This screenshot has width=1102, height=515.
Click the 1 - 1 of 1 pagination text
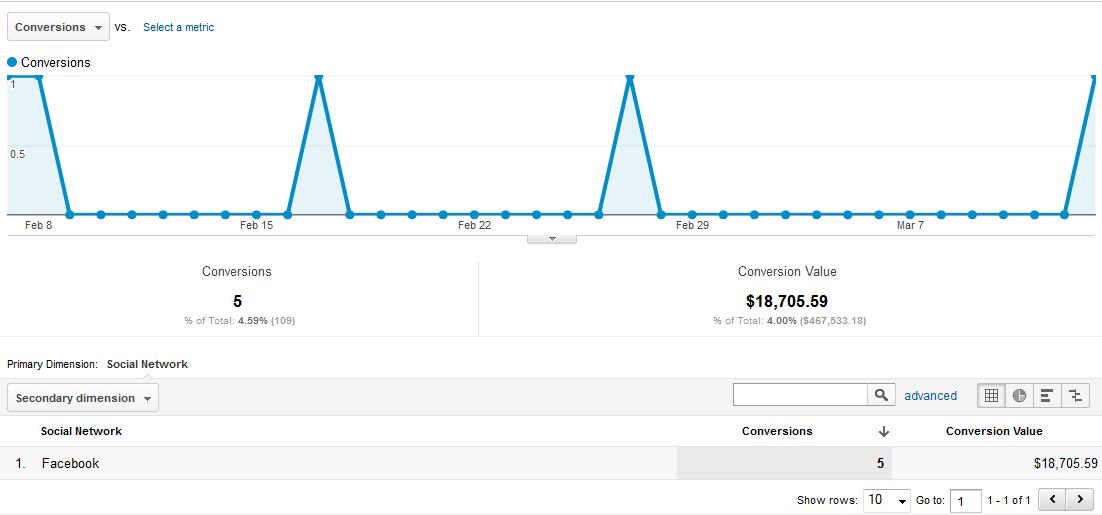point(1009,501)
